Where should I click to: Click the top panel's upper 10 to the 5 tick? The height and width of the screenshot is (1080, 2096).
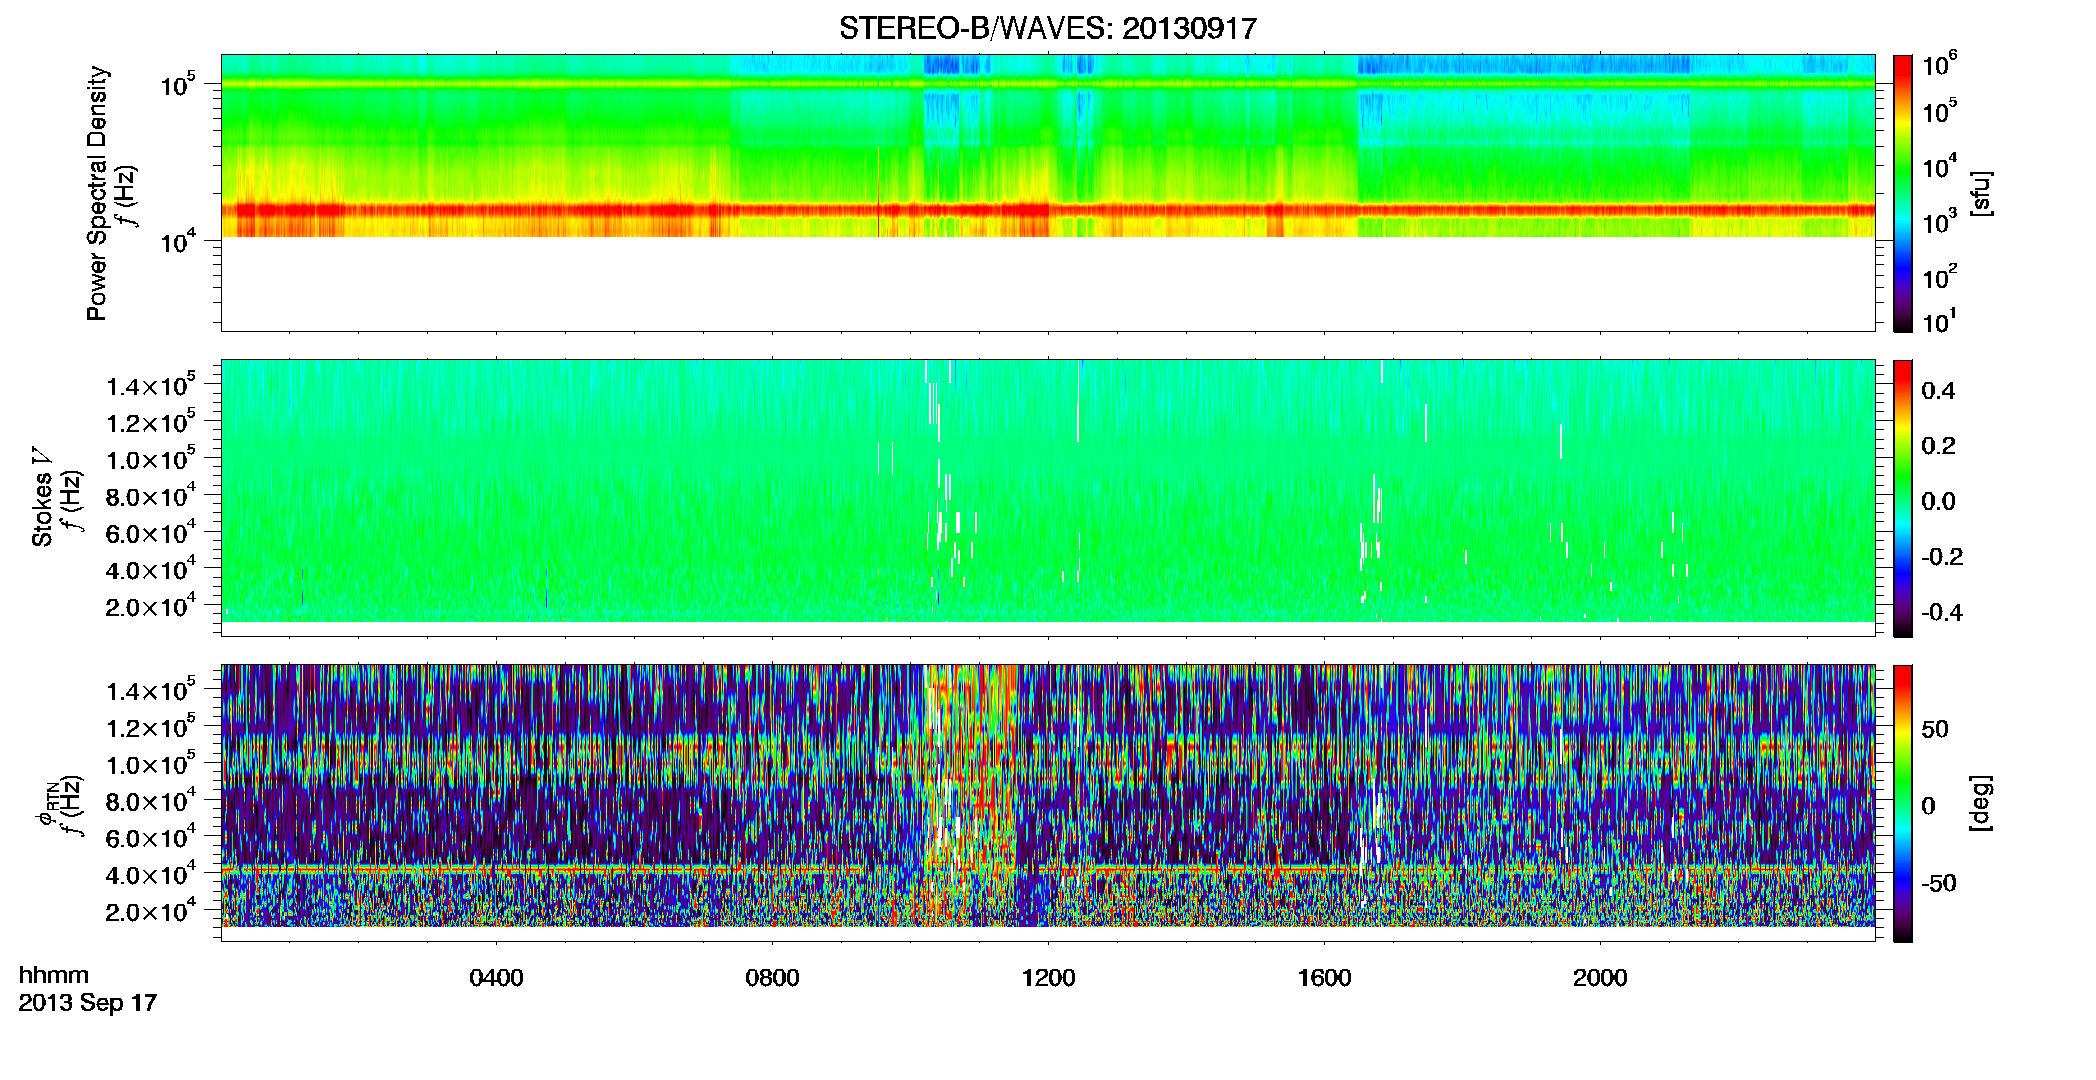click(177, 84)
